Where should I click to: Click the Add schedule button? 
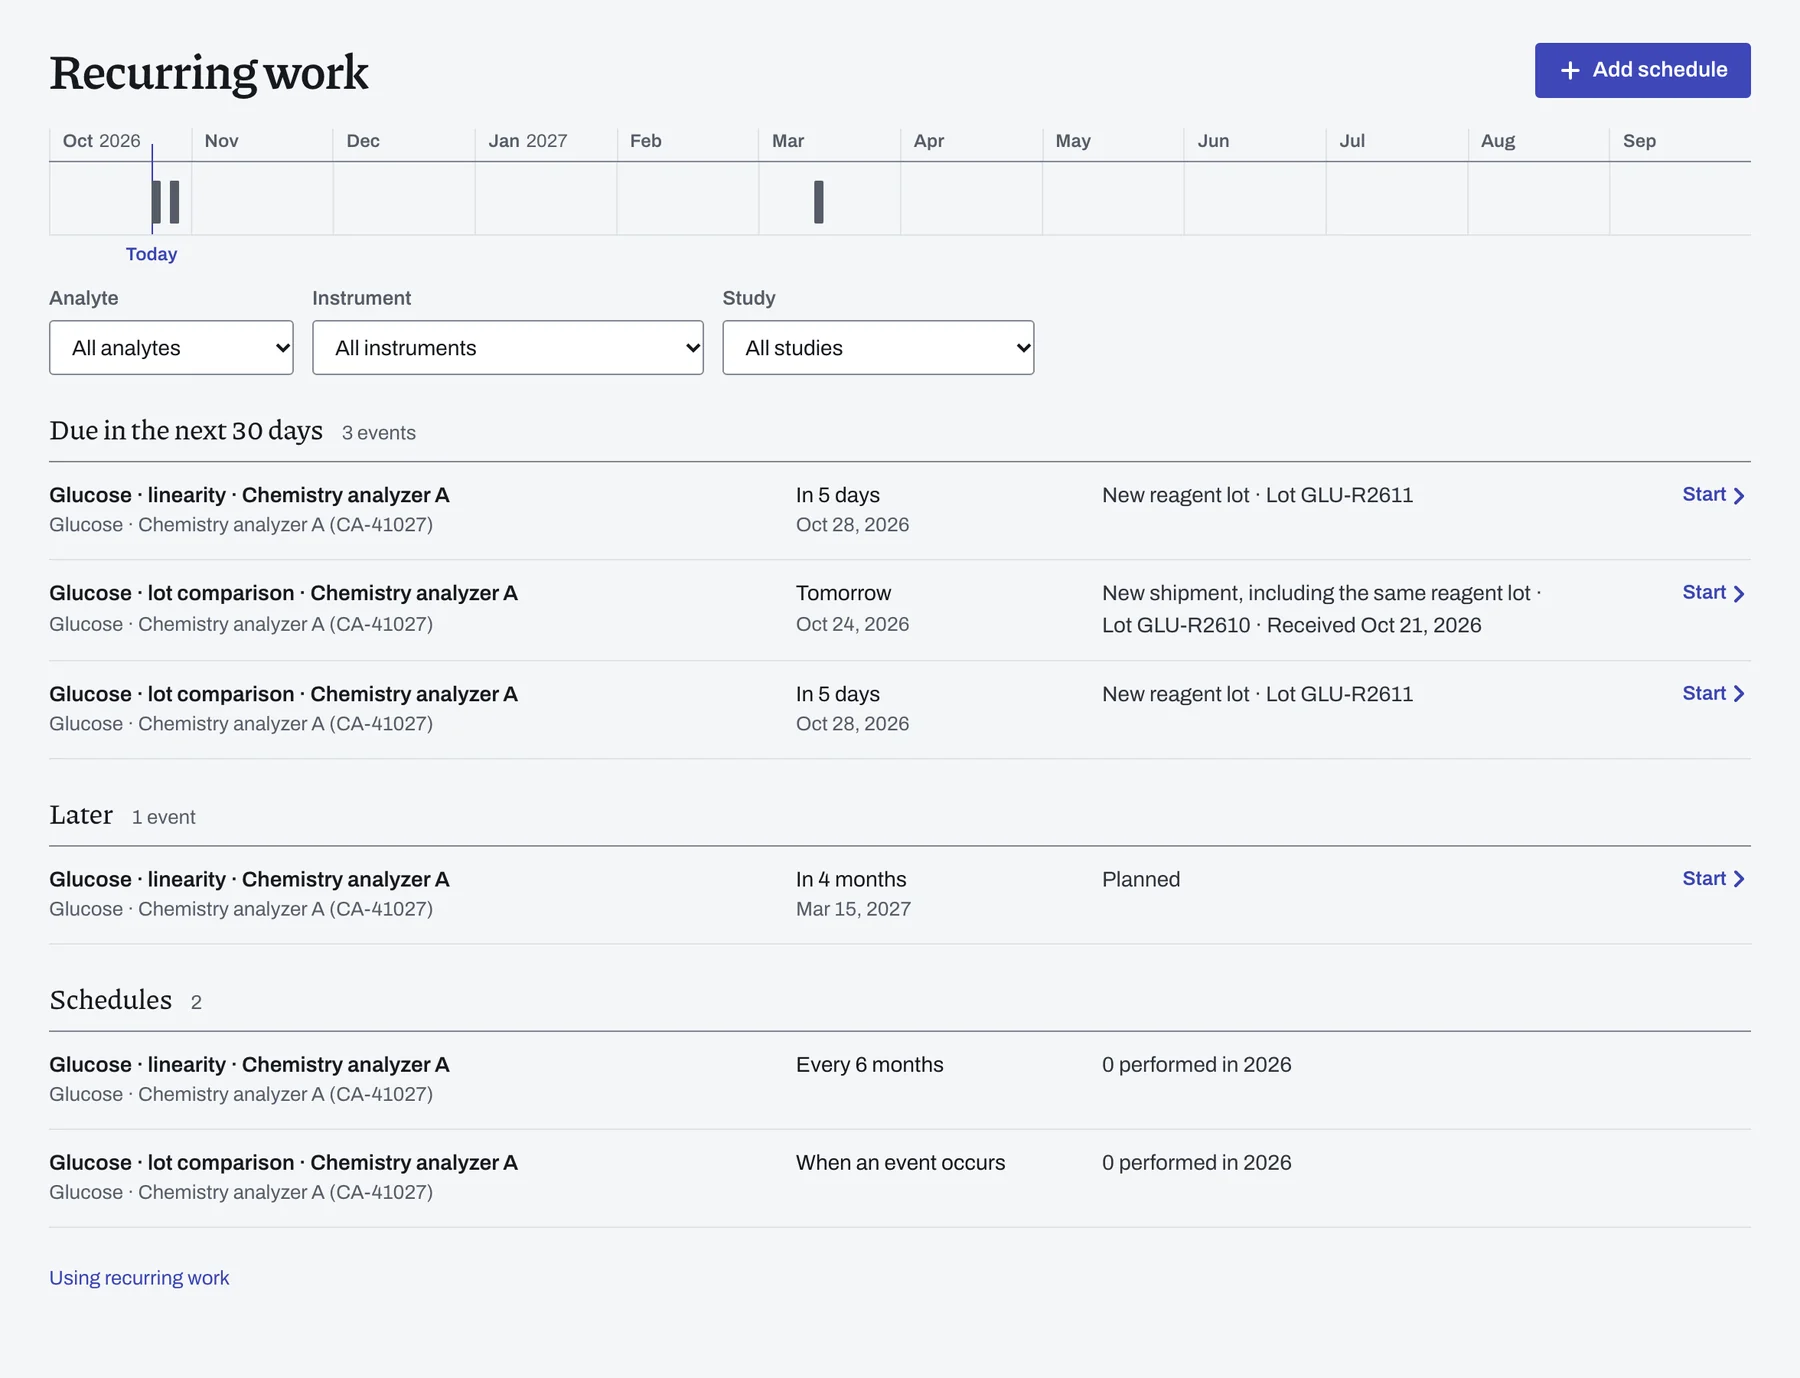[1642, 70]
